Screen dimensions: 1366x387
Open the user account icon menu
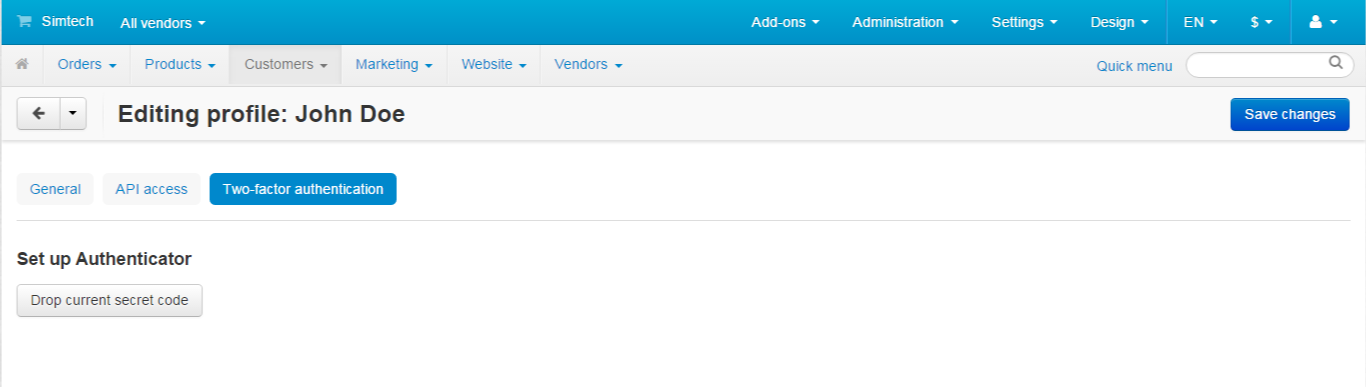point(1323,22)
